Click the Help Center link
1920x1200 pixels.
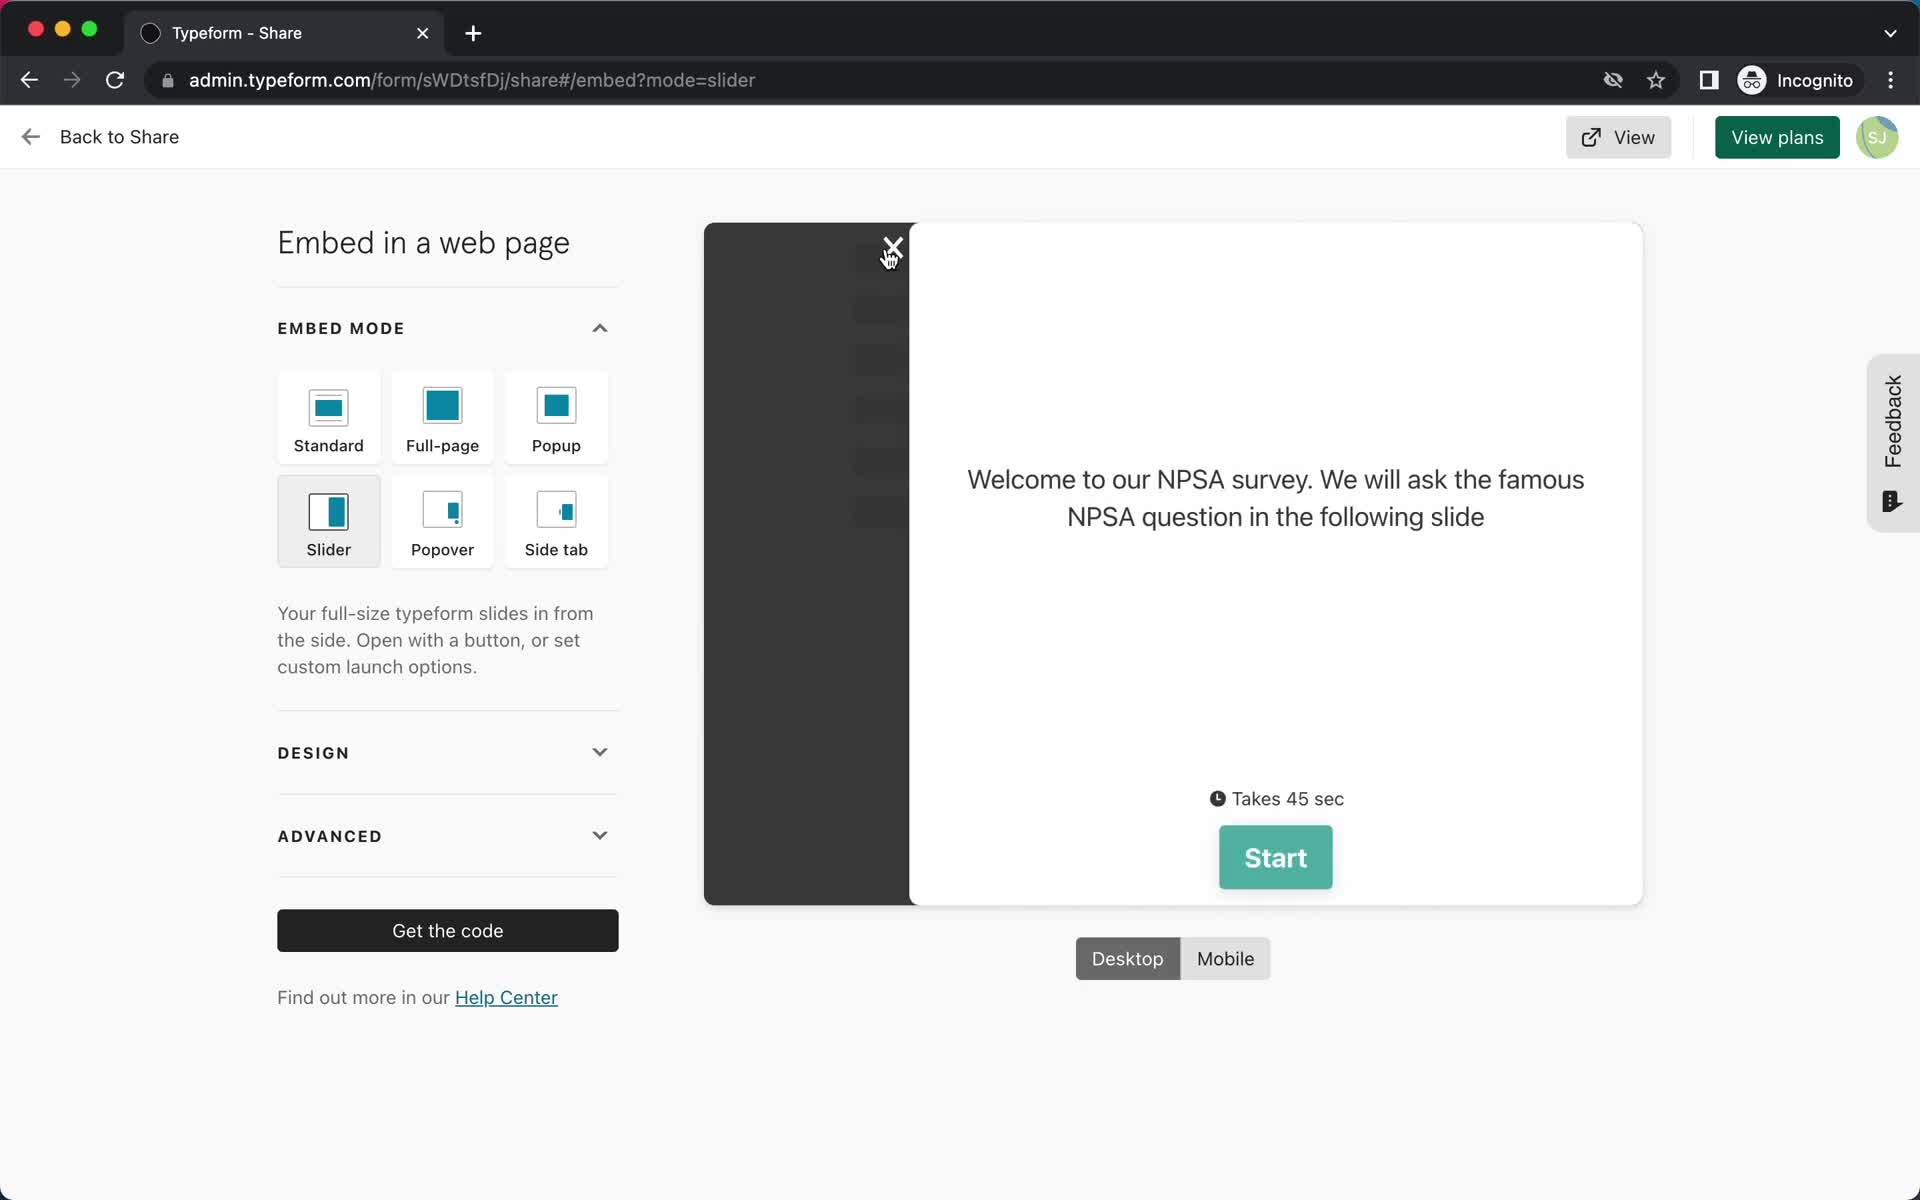click(506, 997)
